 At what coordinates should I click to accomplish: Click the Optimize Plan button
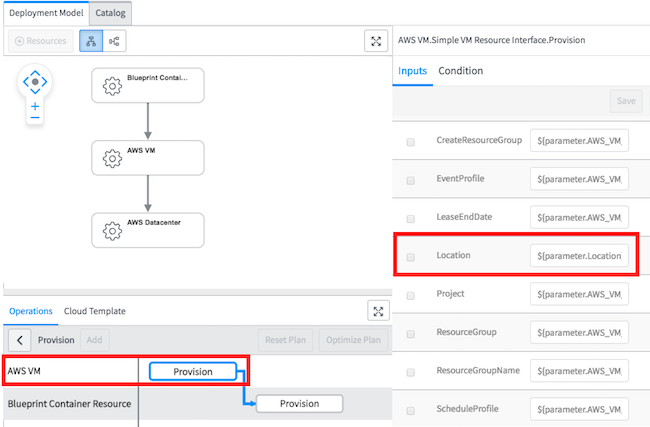[353, 340]
